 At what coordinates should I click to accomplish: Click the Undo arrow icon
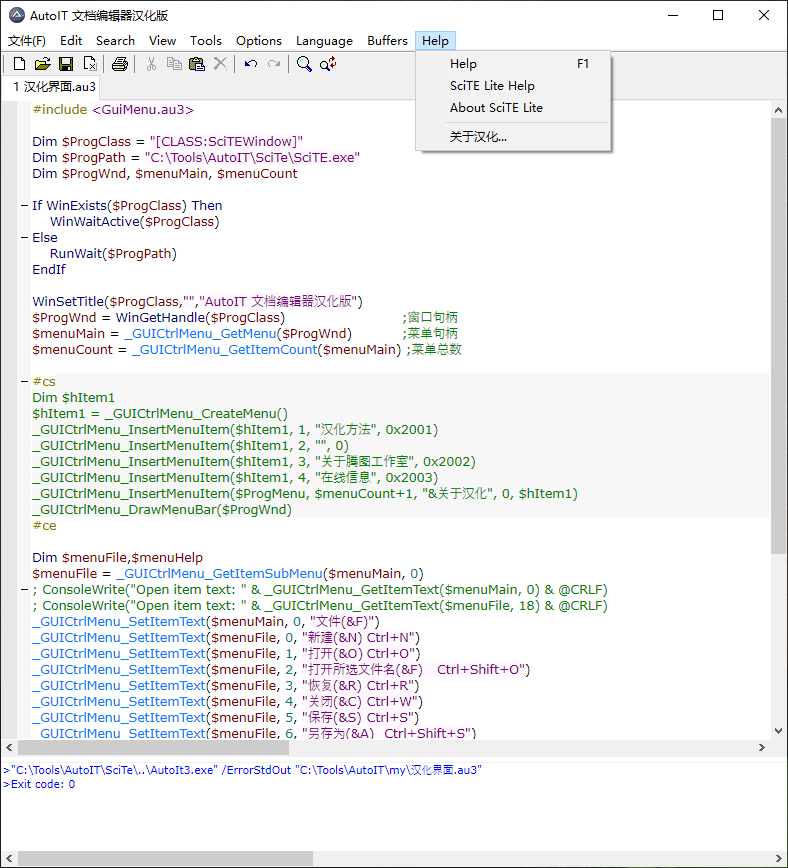coord(250,64)
